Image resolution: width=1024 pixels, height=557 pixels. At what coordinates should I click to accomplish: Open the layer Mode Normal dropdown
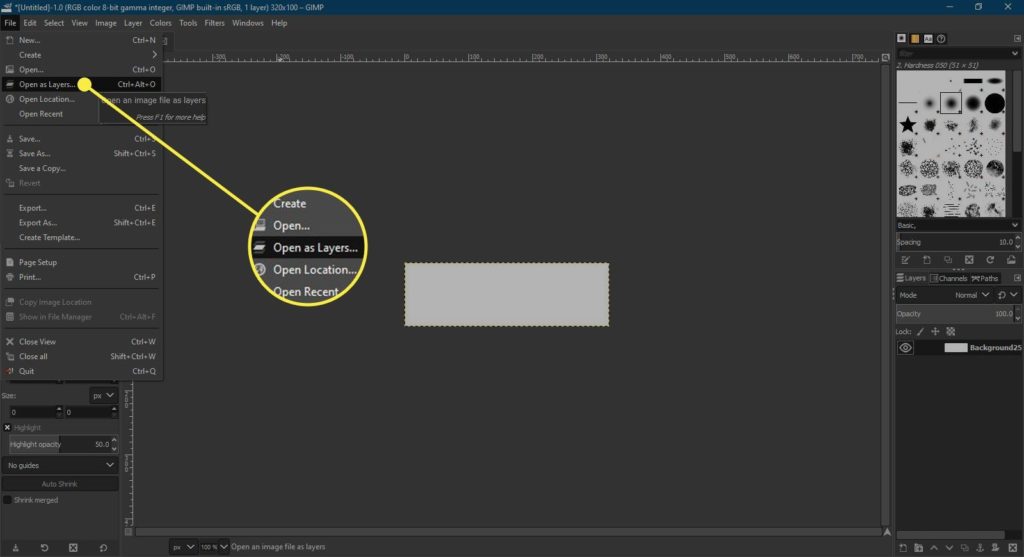point(972,295)
